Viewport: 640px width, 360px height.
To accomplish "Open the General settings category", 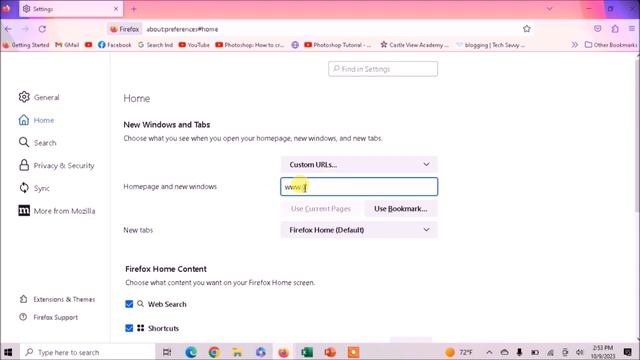I will 39,97.
